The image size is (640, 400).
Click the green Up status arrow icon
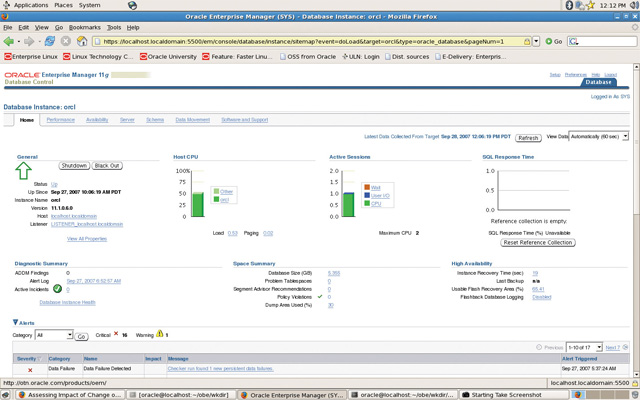[x=24, y=171]
